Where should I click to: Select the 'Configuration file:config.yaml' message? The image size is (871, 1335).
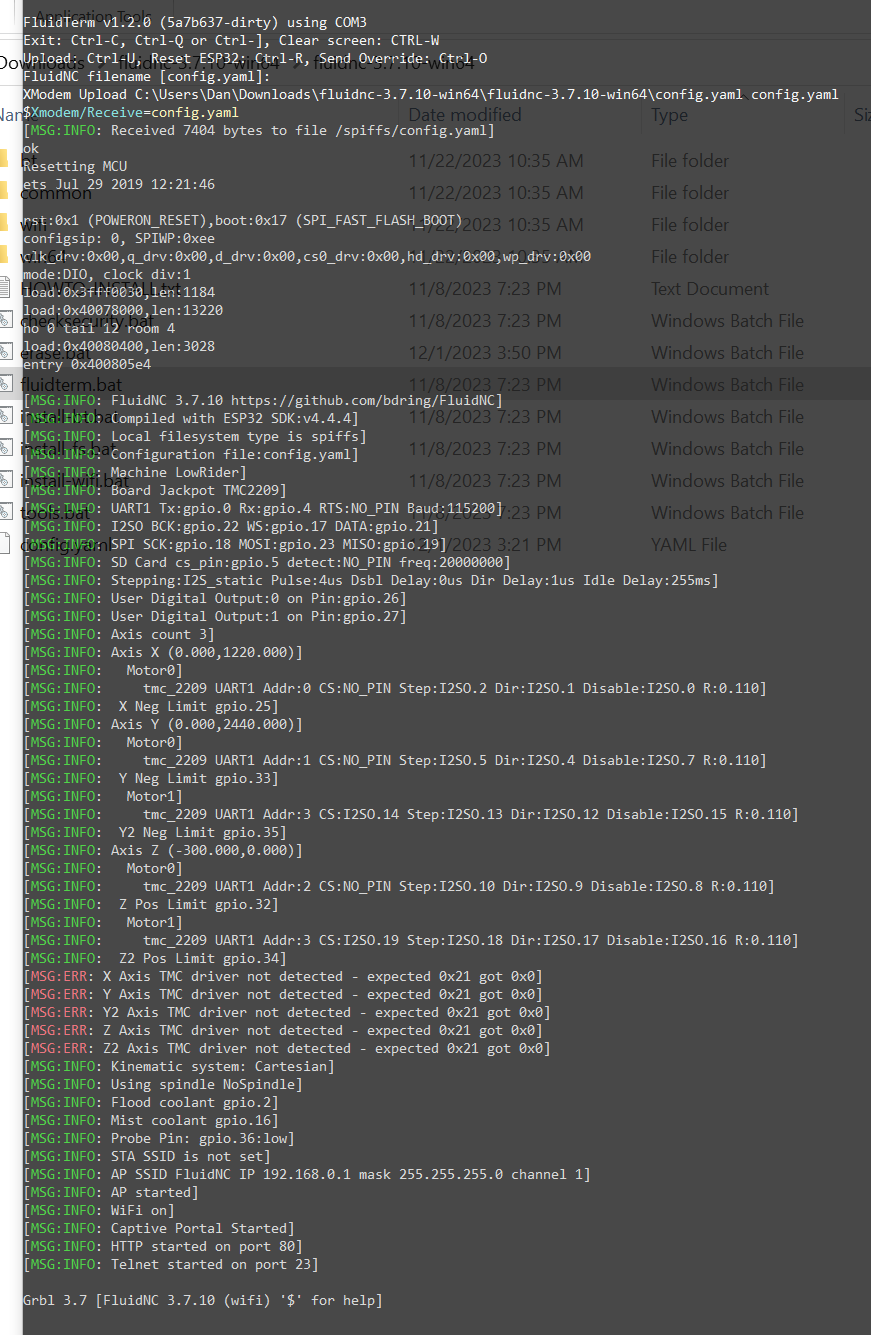191,454
